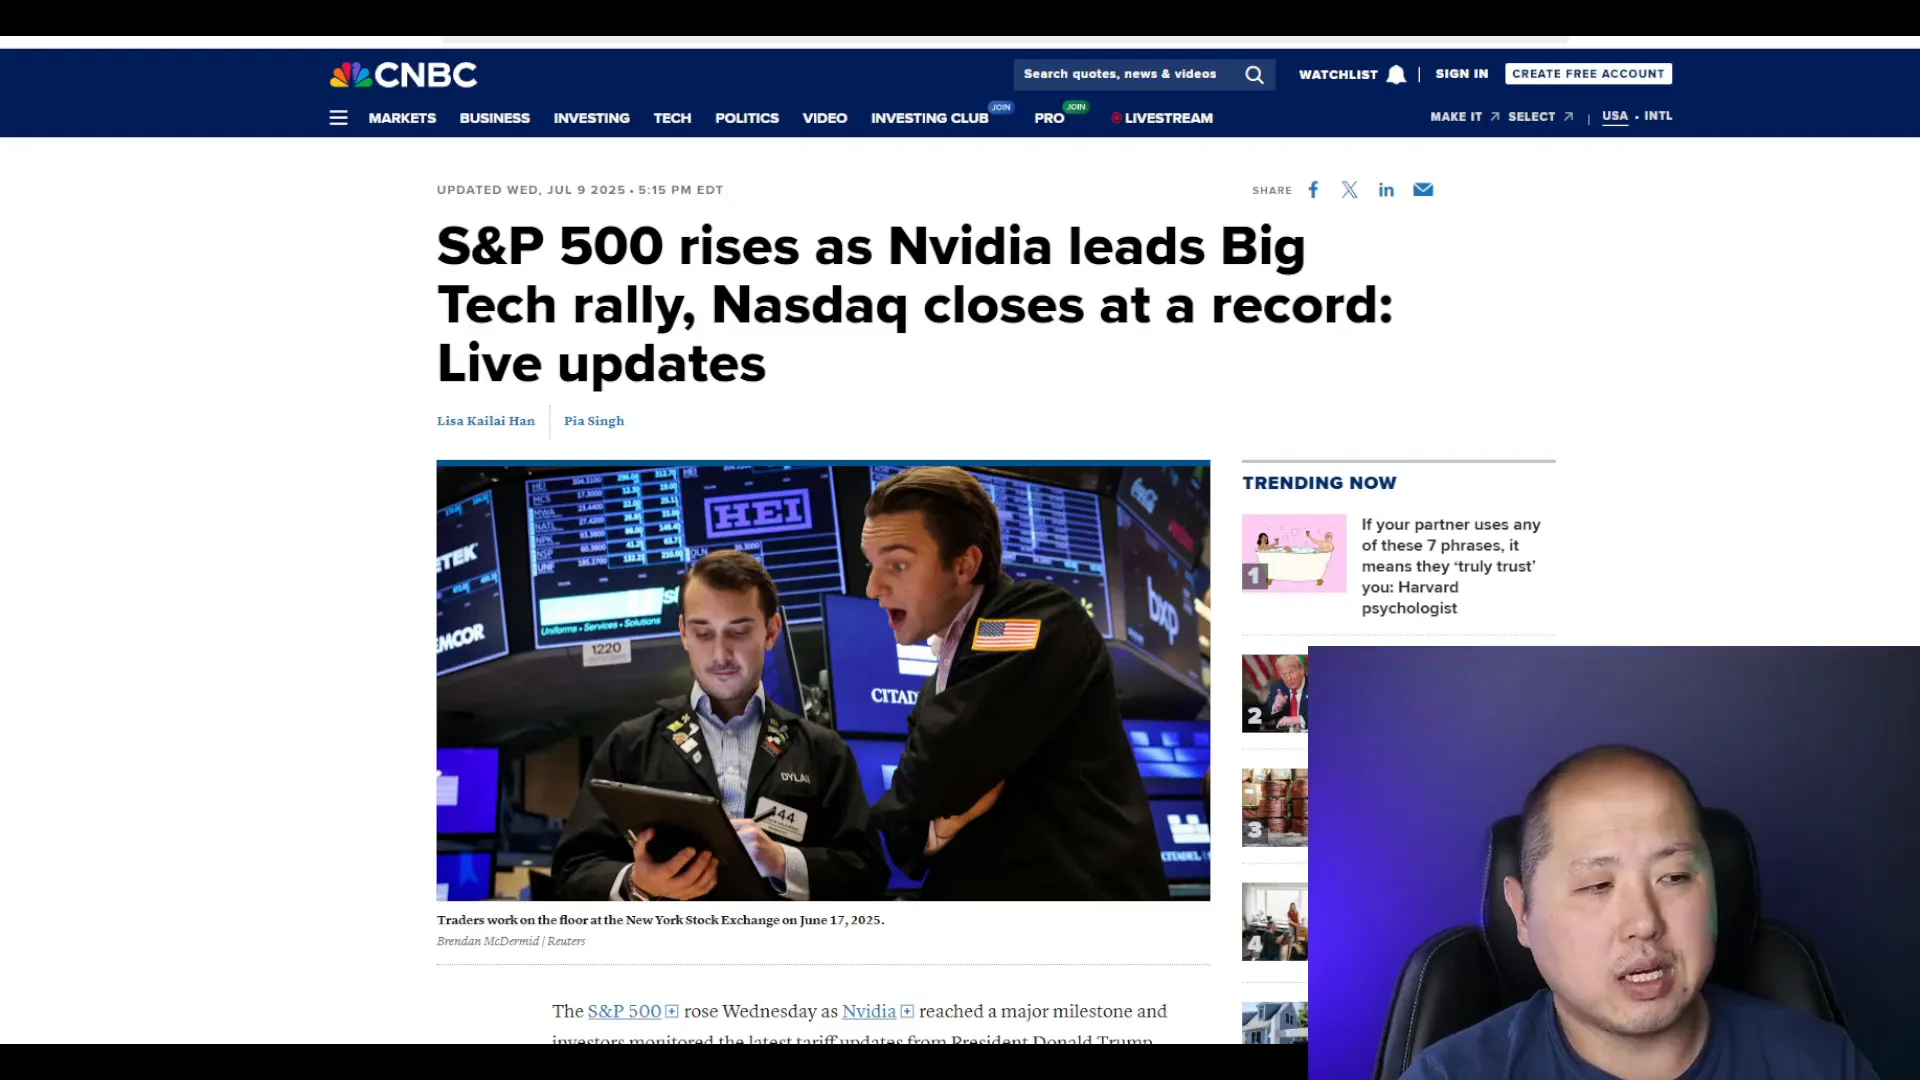
Task: Switch to USA edition
Action: pos(1614,116)
